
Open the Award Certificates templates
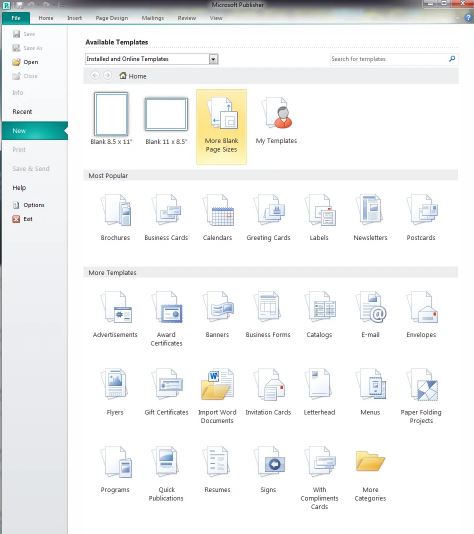coord(166,318)
